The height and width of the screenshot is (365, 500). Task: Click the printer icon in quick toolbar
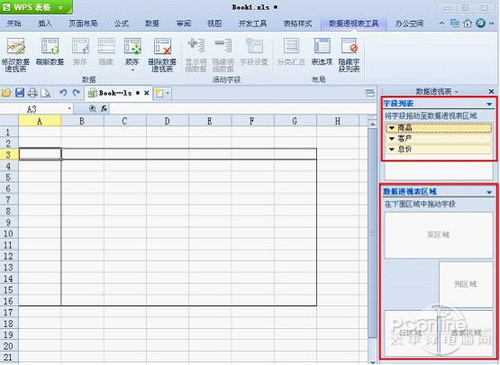pyautogui.click(x=32, y=93)
